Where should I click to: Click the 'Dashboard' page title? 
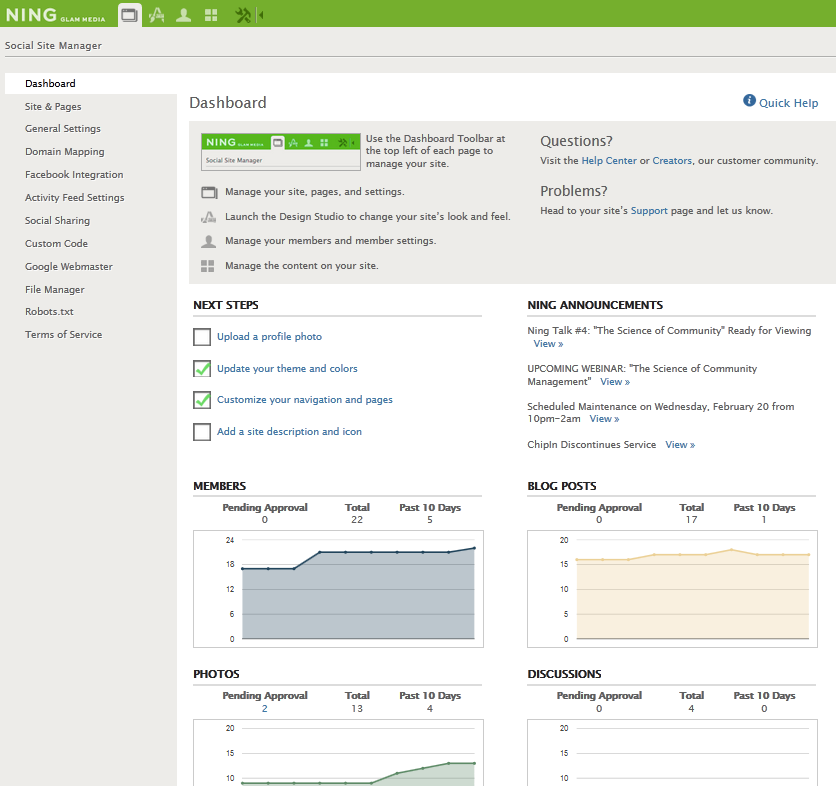click(228, 102)
